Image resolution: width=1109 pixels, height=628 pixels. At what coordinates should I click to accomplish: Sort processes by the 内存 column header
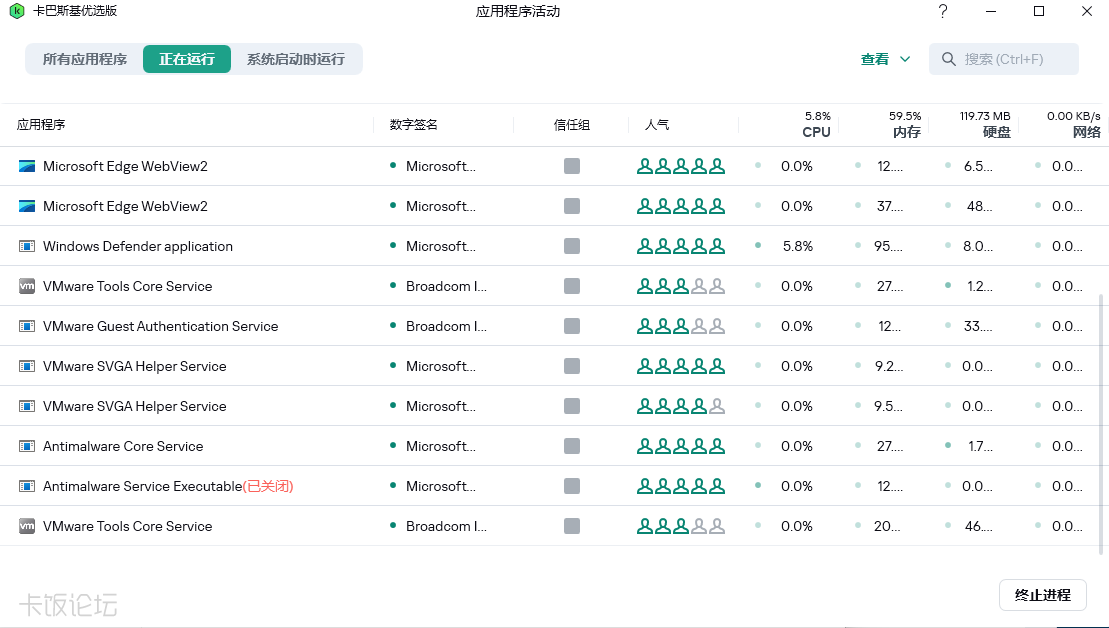[907, 132]
